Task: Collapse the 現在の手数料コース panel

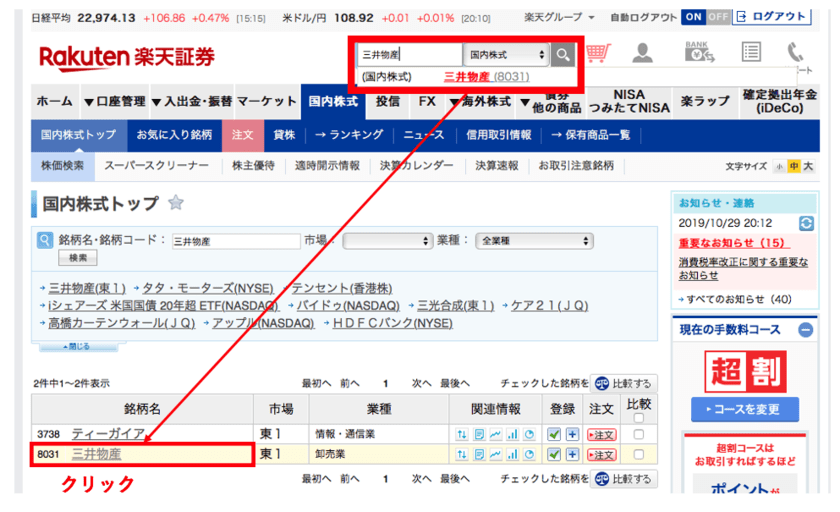Action: pyautogui.click(x=805, y=330)
